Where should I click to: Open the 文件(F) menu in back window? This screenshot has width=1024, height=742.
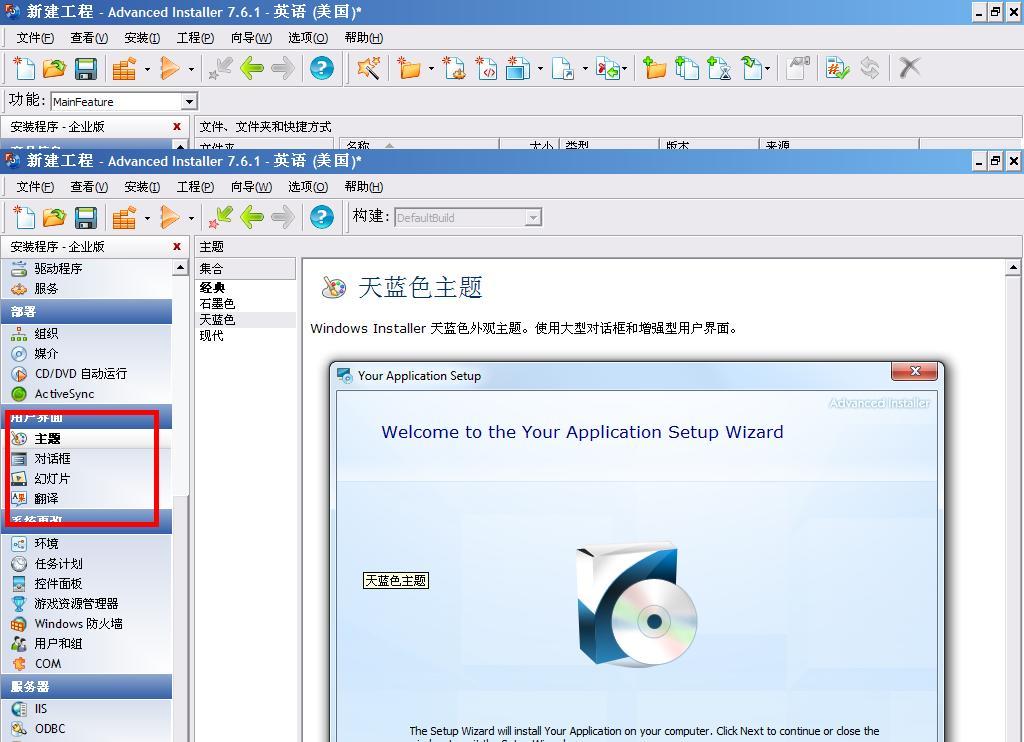(35, 38)
